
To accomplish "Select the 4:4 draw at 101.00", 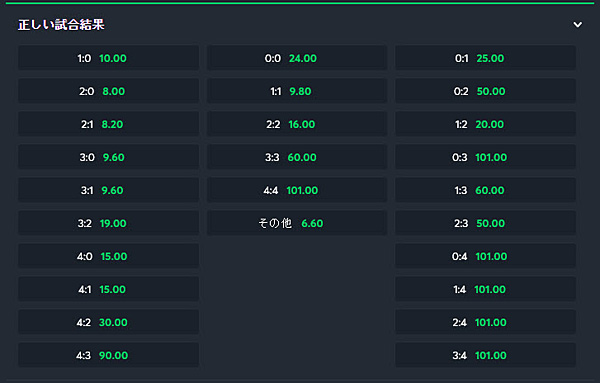I will pyautogui.click(x=297, y=190).
